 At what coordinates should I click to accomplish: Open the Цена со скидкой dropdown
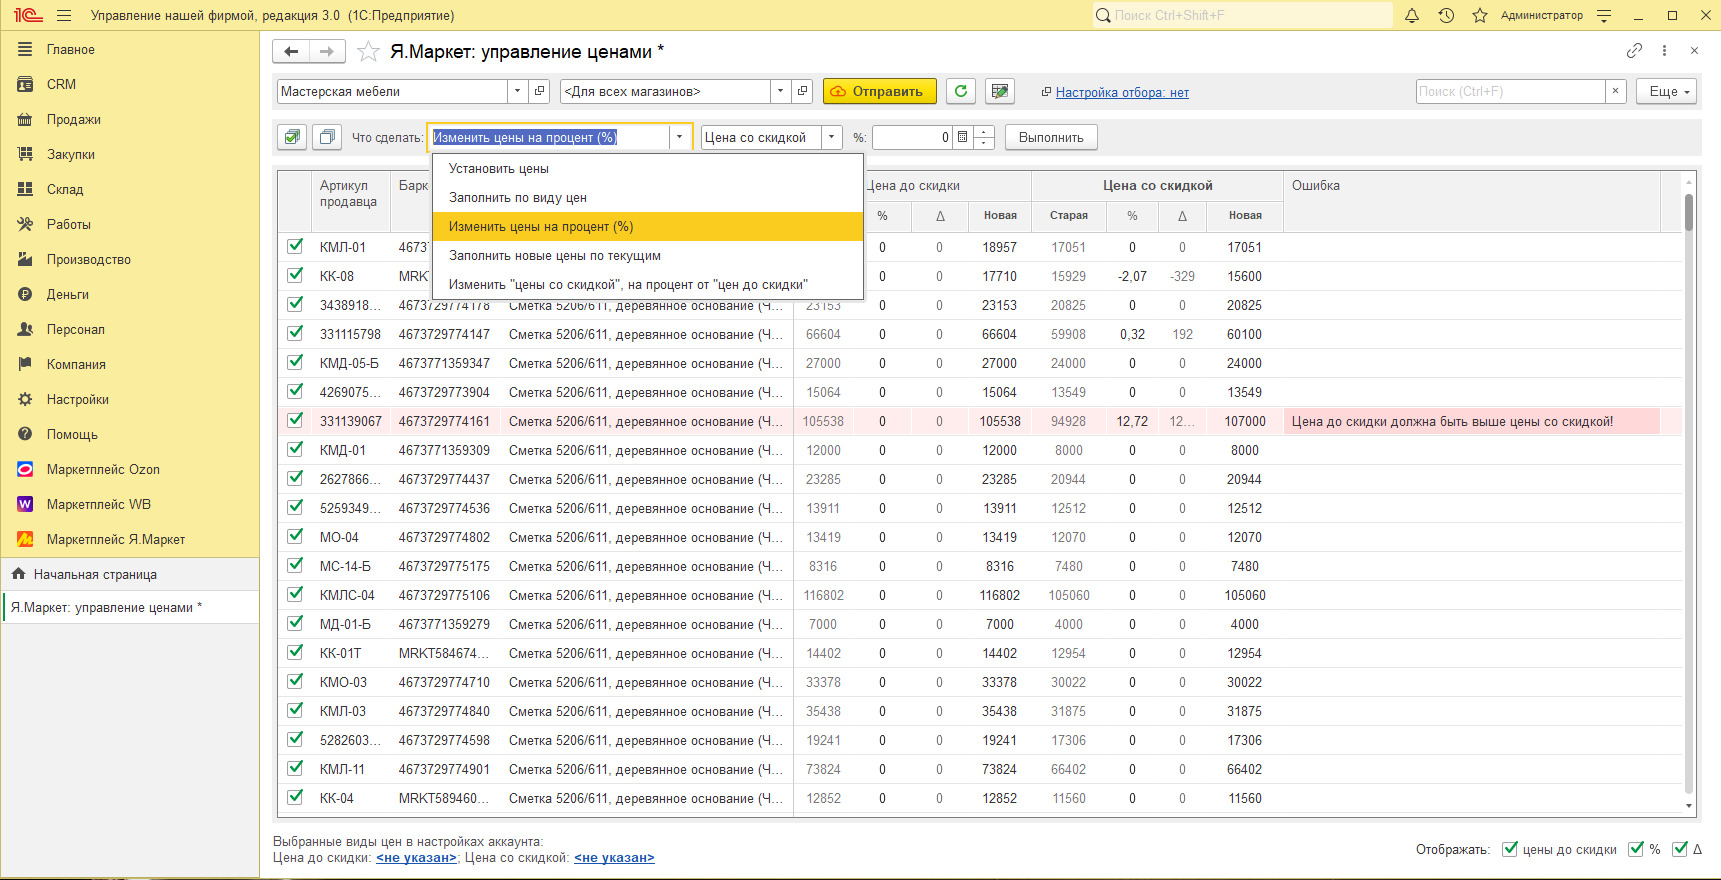tap(831, 137)
